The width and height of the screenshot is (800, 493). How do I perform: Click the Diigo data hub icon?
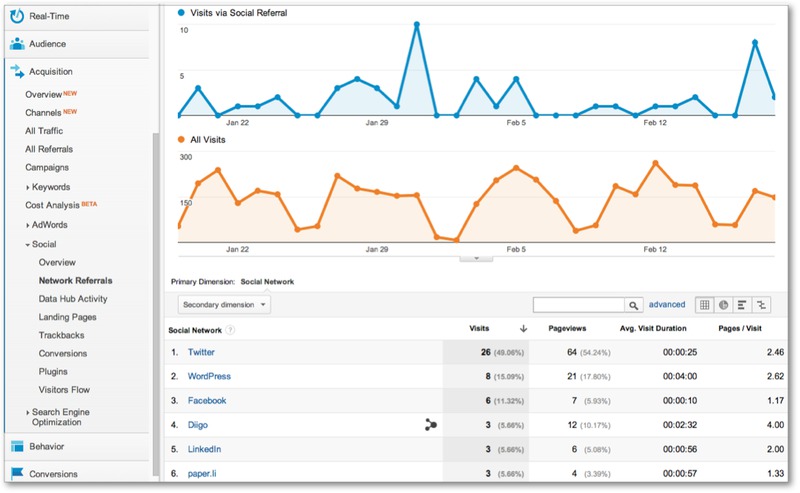click(x=431, y=425)
